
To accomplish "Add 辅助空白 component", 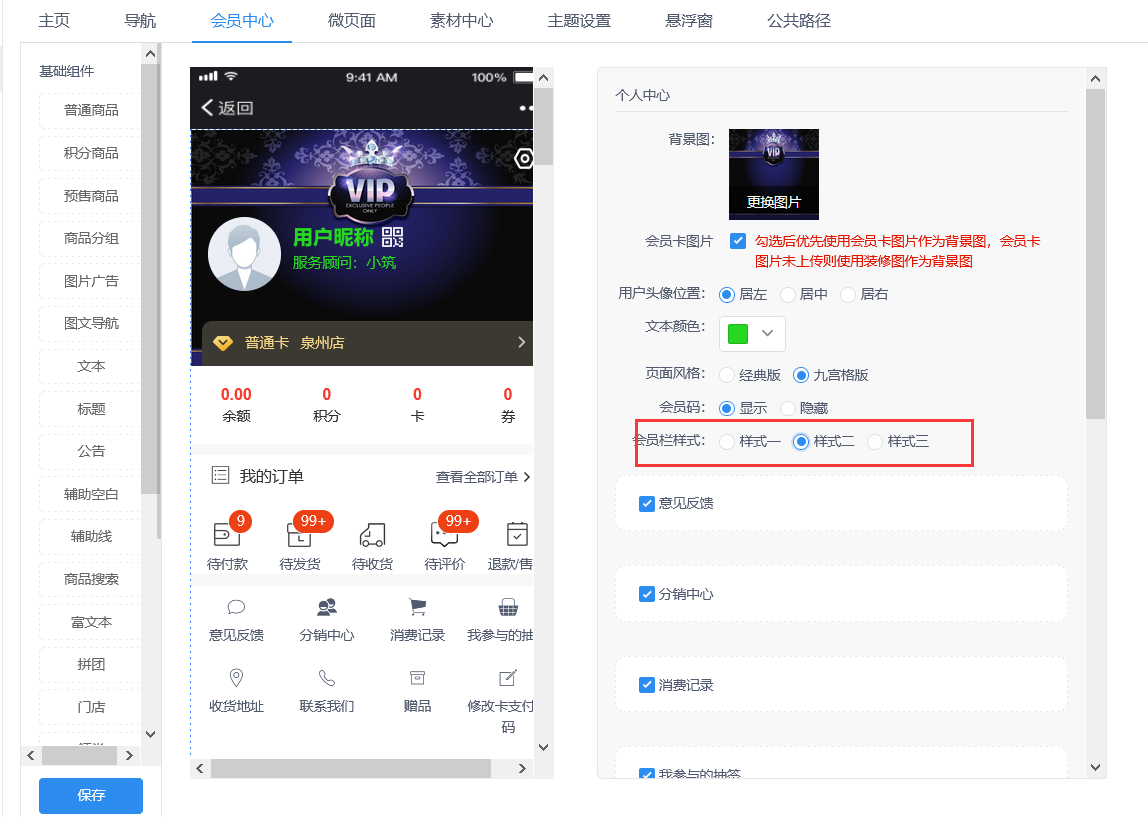I will click(91, 494).
